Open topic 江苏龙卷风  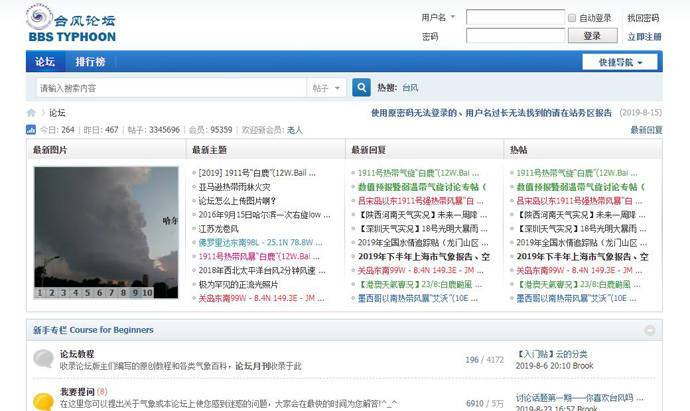pos(219,229)
